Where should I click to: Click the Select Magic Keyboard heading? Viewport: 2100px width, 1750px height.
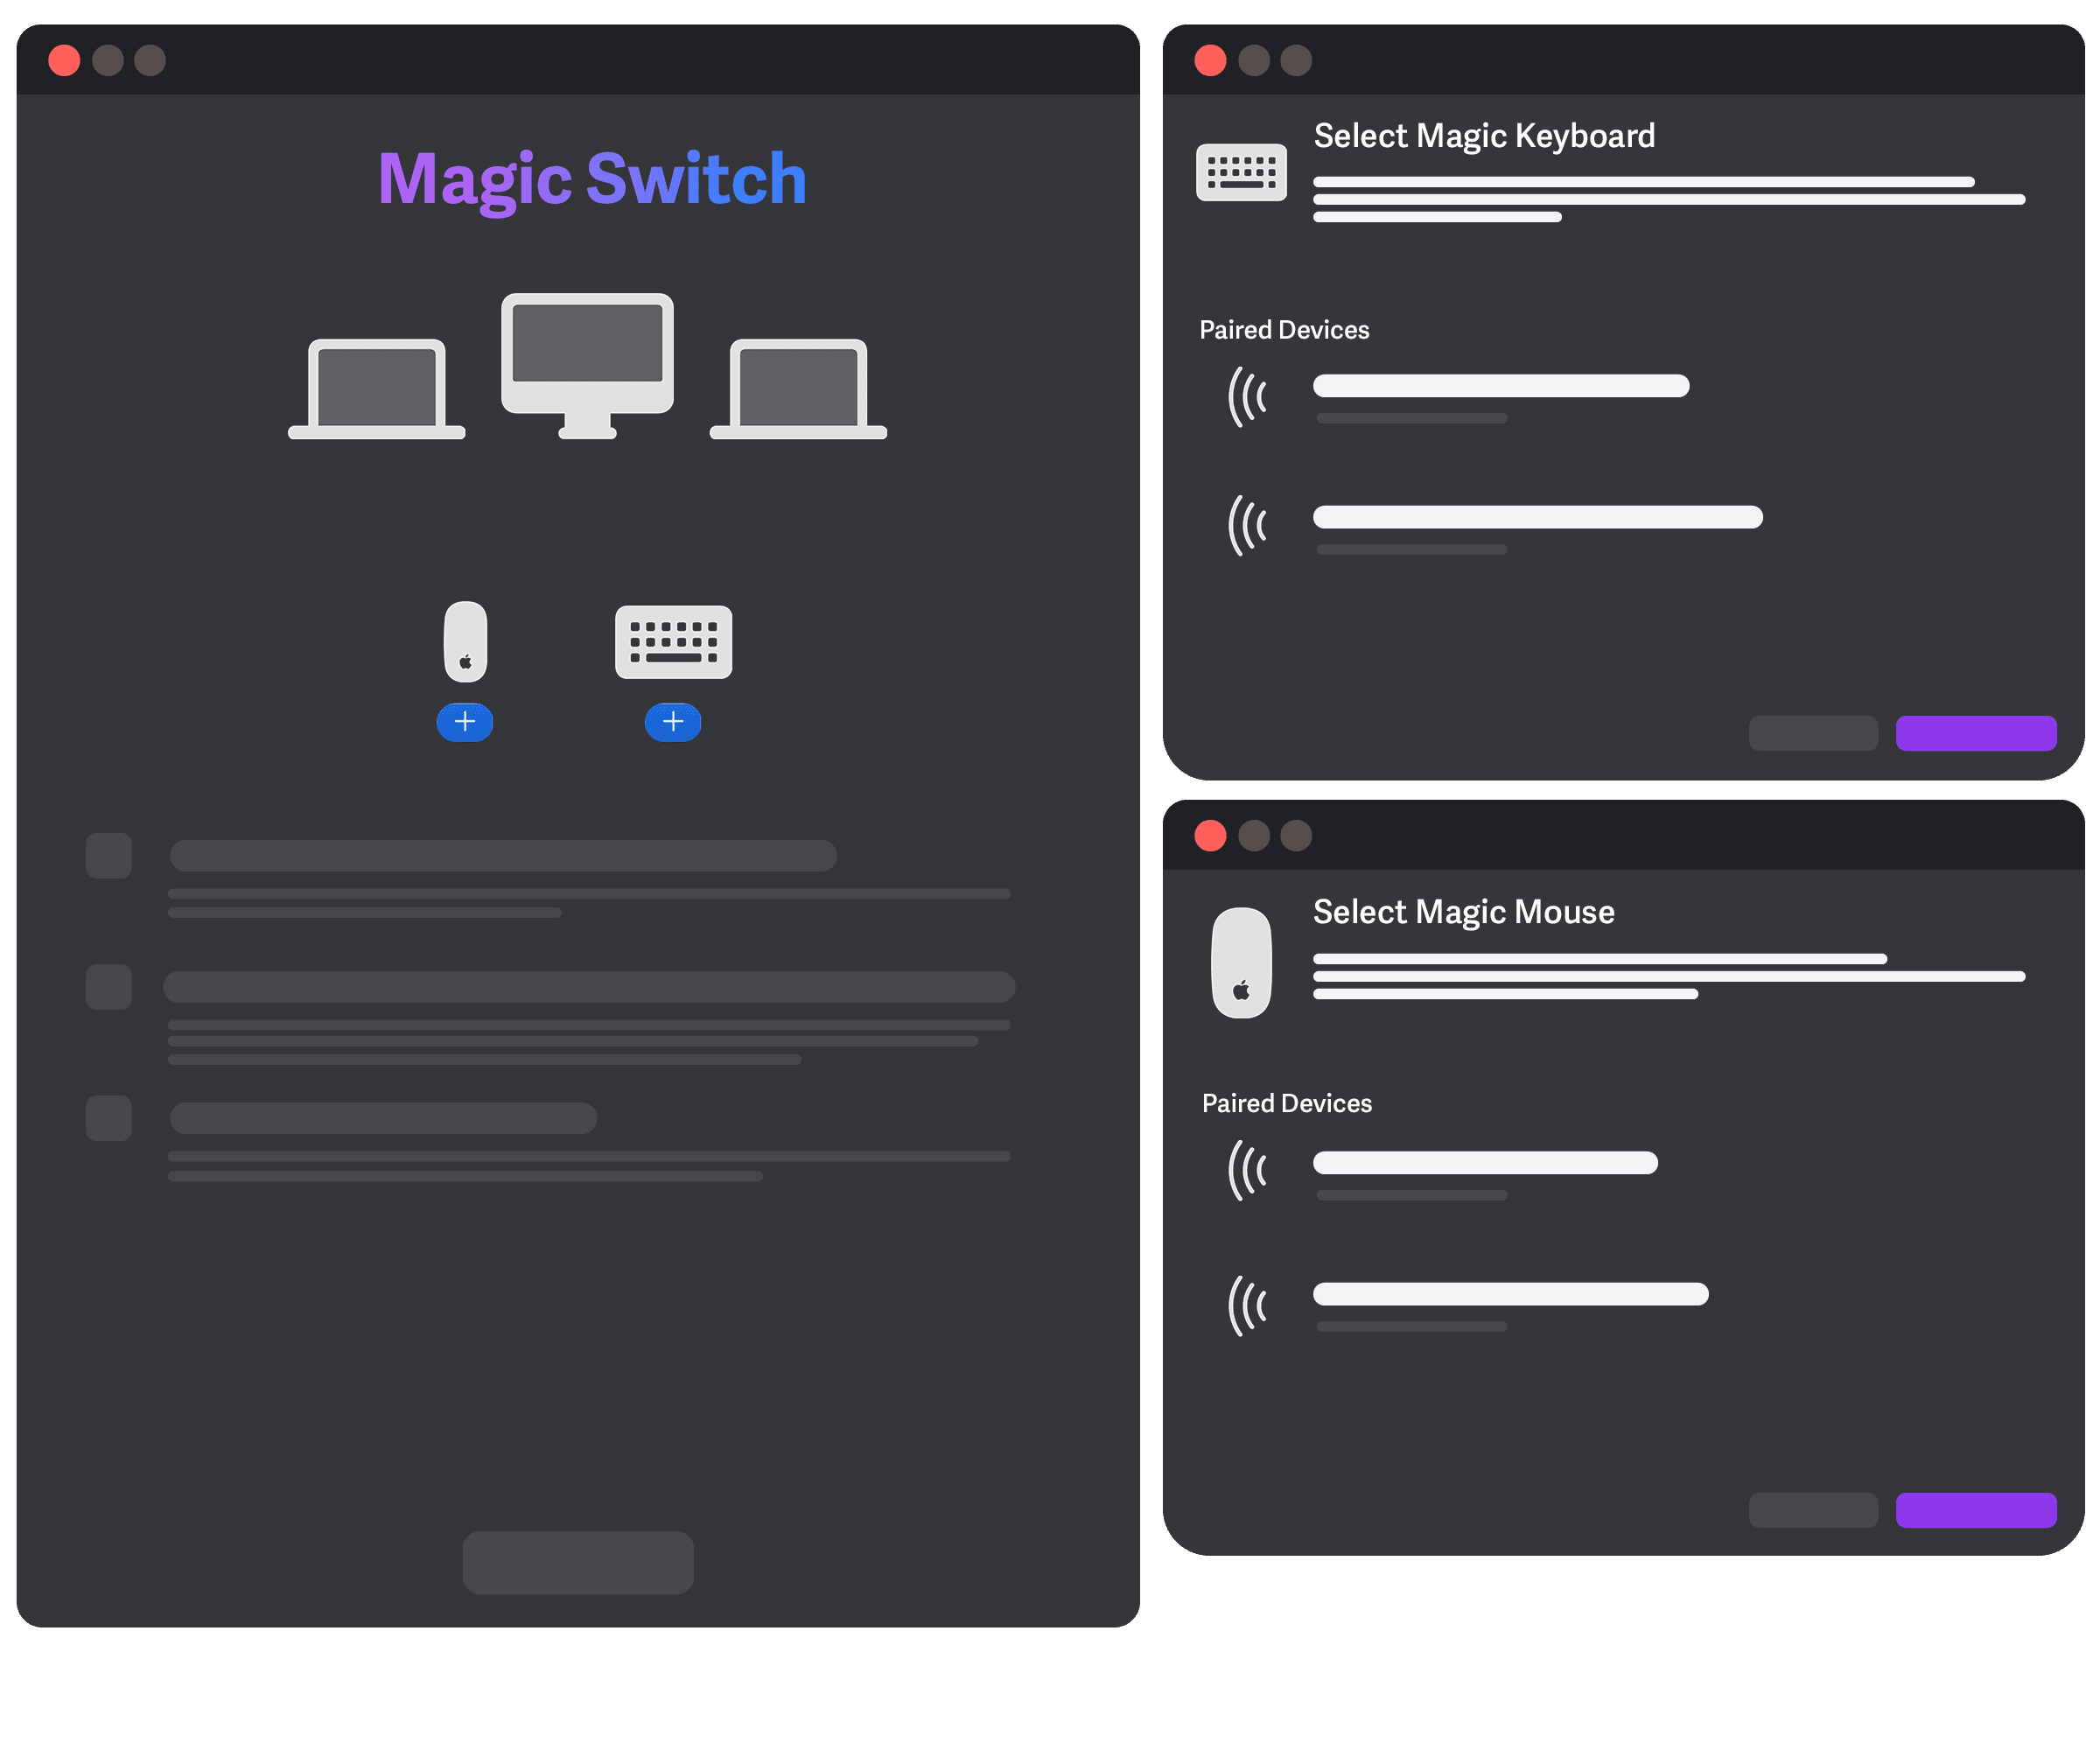click(1484, 136)
